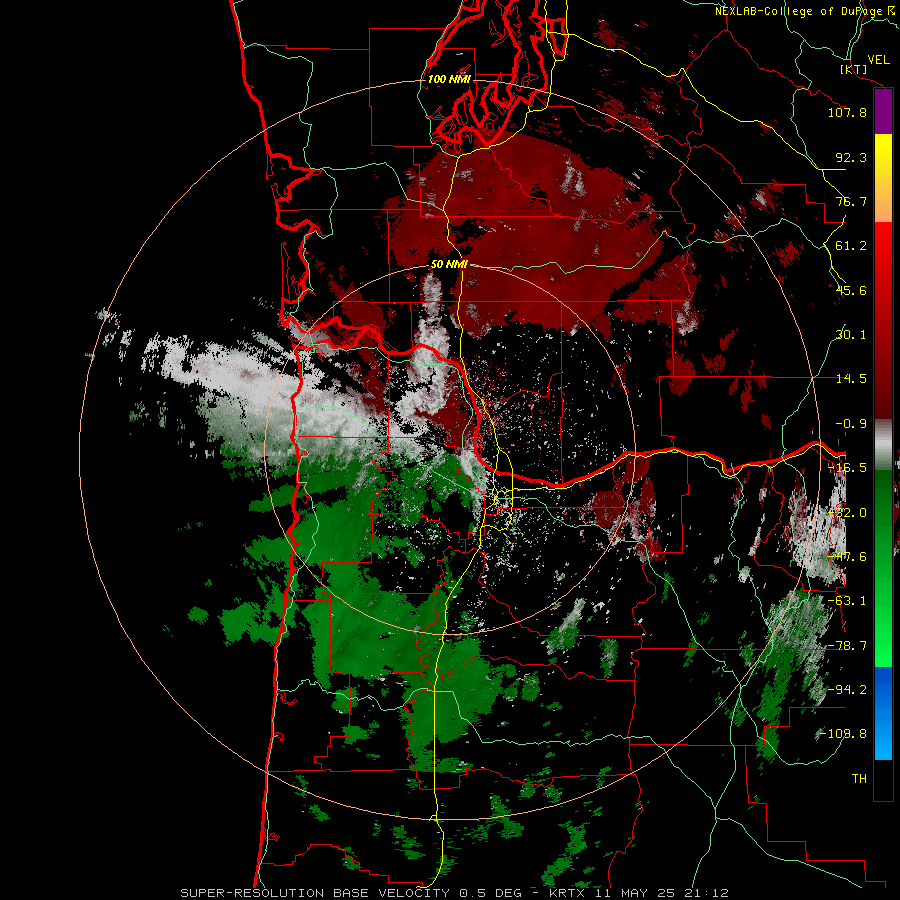Click the 45.6 velocity scale value
Screen dimensions: 900x900
tap(851, 290)
